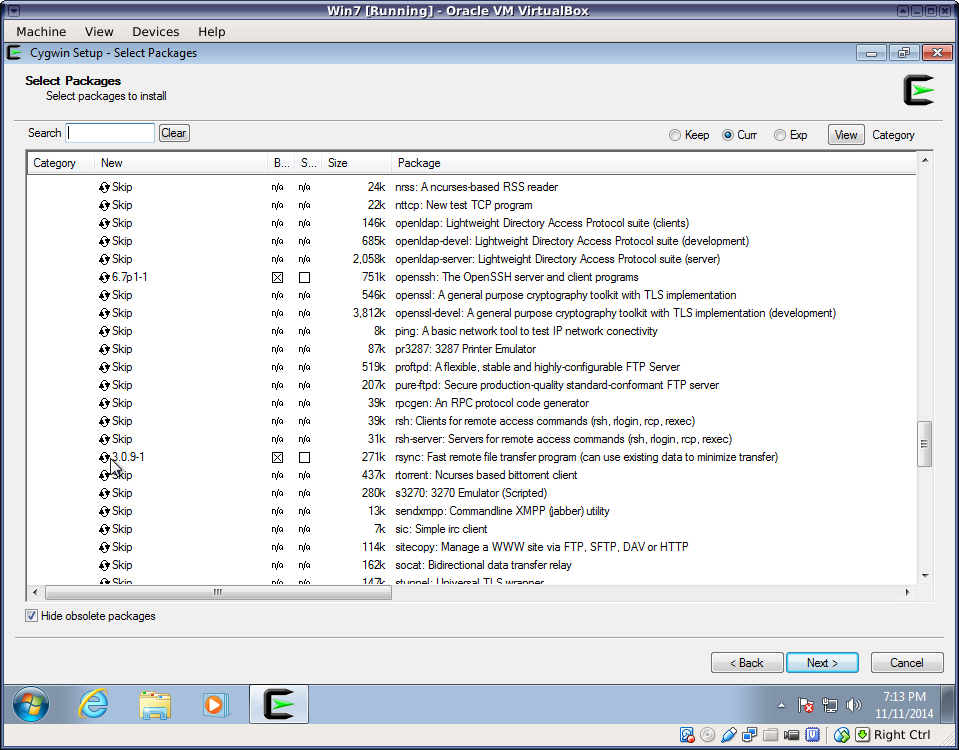The height and width of the screenshot is (750, 959).
Task: Click the View button to change view mode
Action: [846, 135]
